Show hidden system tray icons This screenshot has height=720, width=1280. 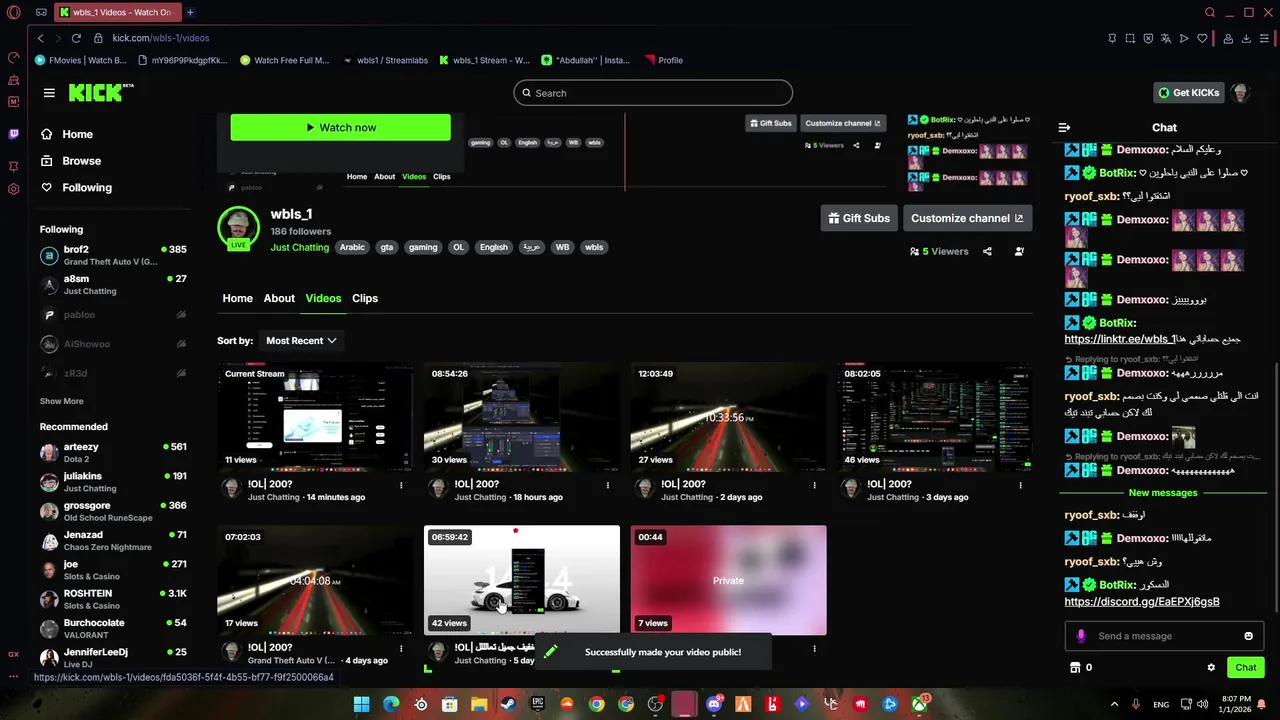[x=1114, y=704]
